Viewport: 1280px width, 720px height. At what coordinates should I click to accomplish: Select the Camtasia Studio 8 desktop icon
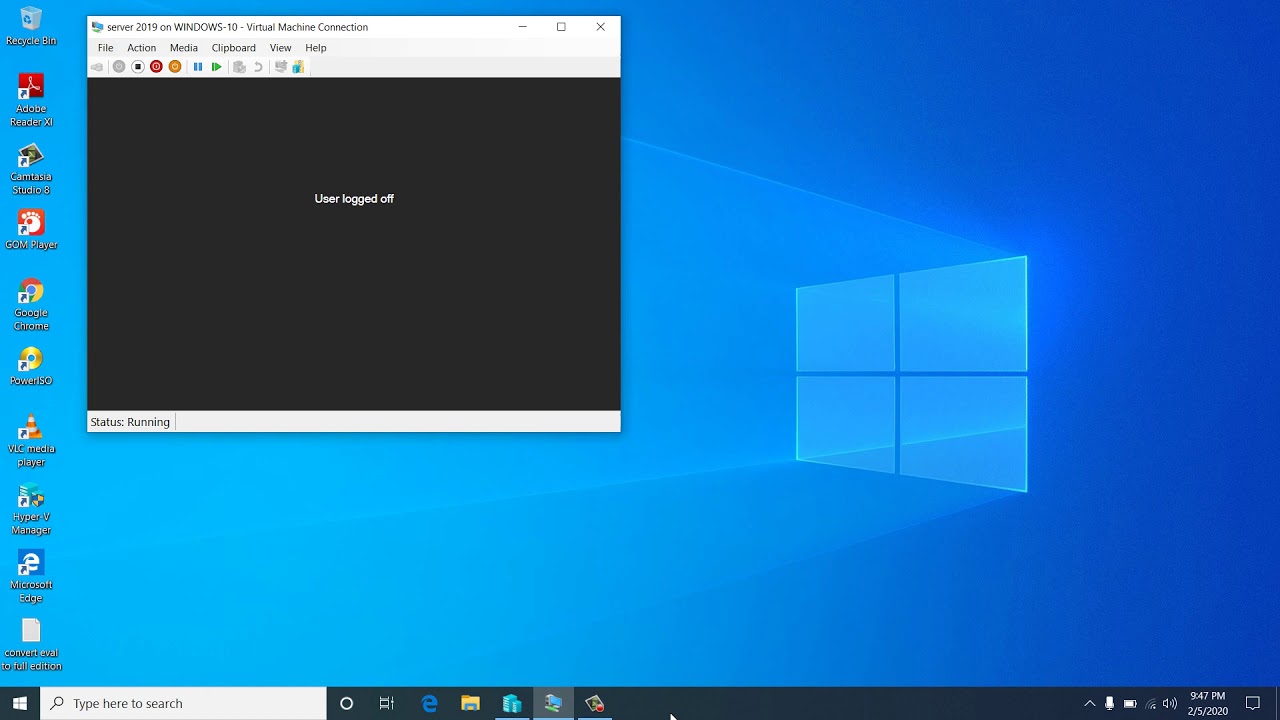(31, 168)
